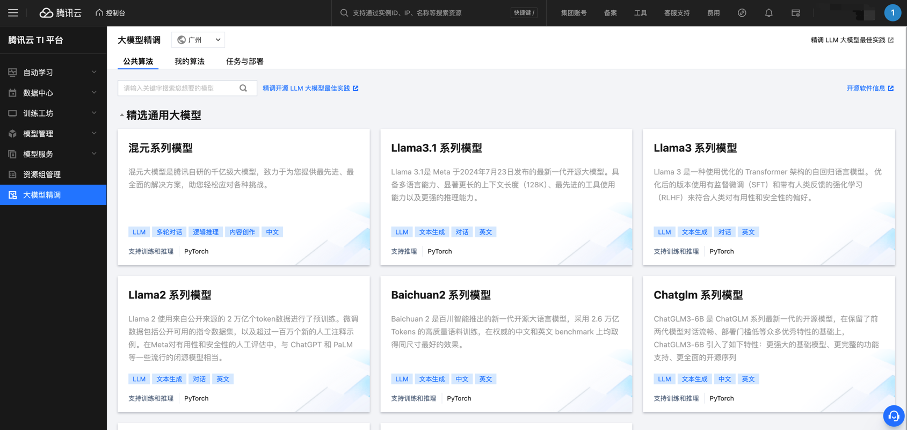Click the user avatar icon
This screenshot has width=908, height=430.
(891, 13)
